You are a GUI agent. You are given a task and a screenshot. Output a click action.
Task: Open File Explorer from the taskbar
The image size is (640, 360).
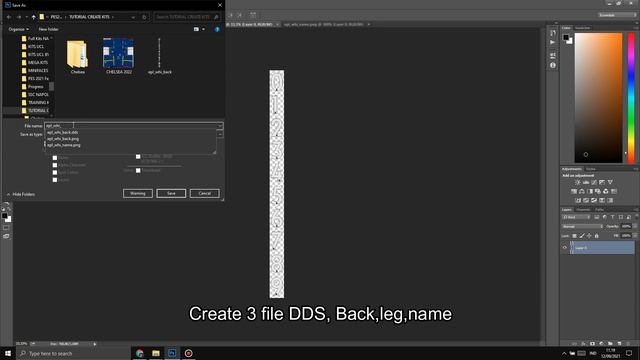[156, 353]
